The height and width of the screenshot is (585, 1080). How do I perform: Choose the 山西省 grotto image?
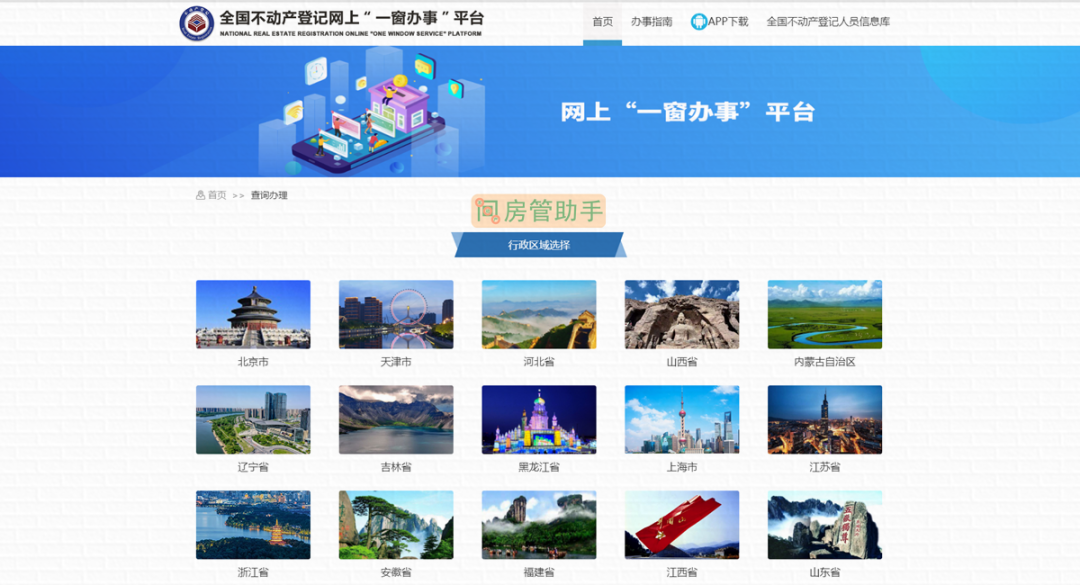[682, 314]
